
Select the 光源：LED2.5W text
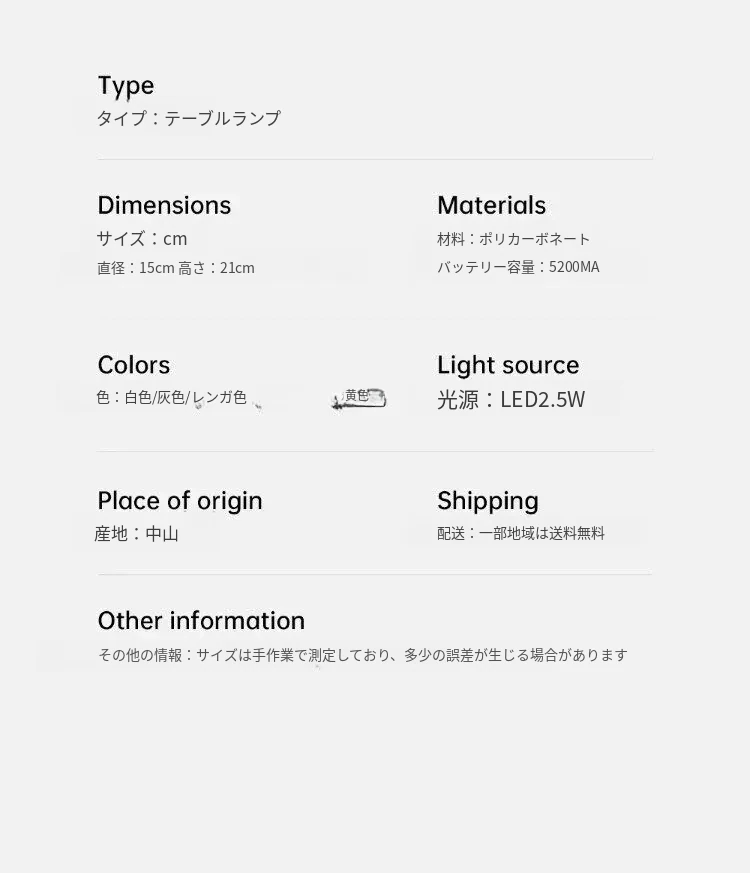(511, 400)
